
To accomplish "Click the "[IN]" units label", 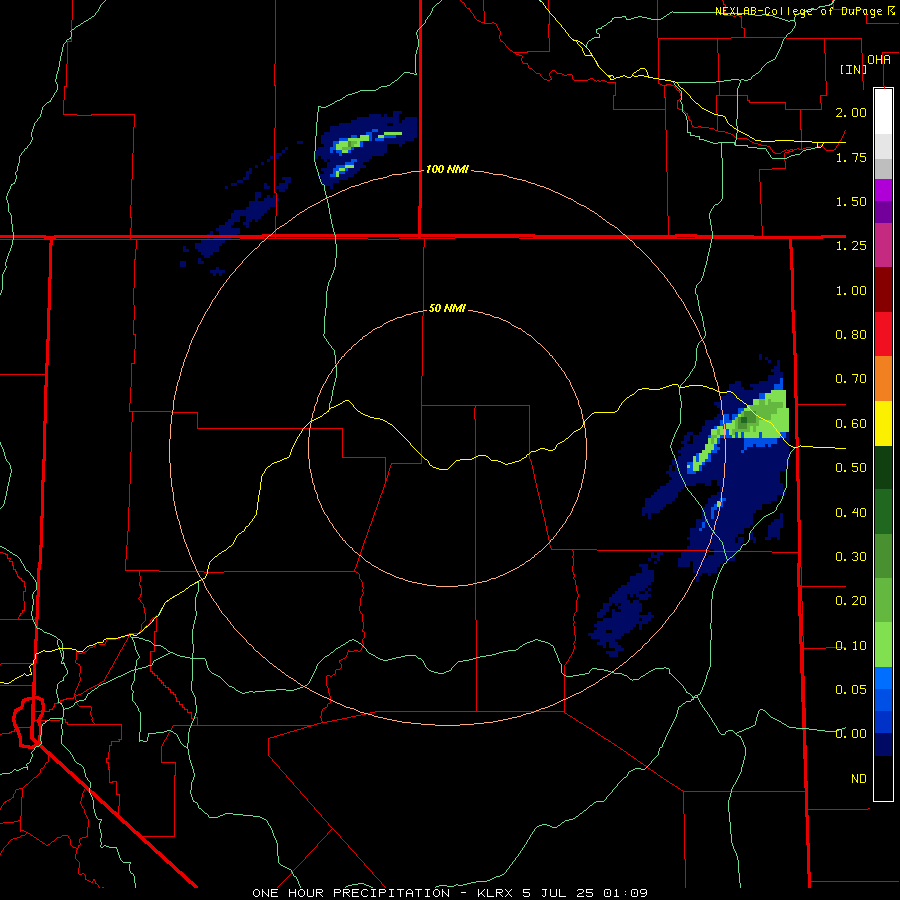I will pyautogui.click(x=853, y=69).
